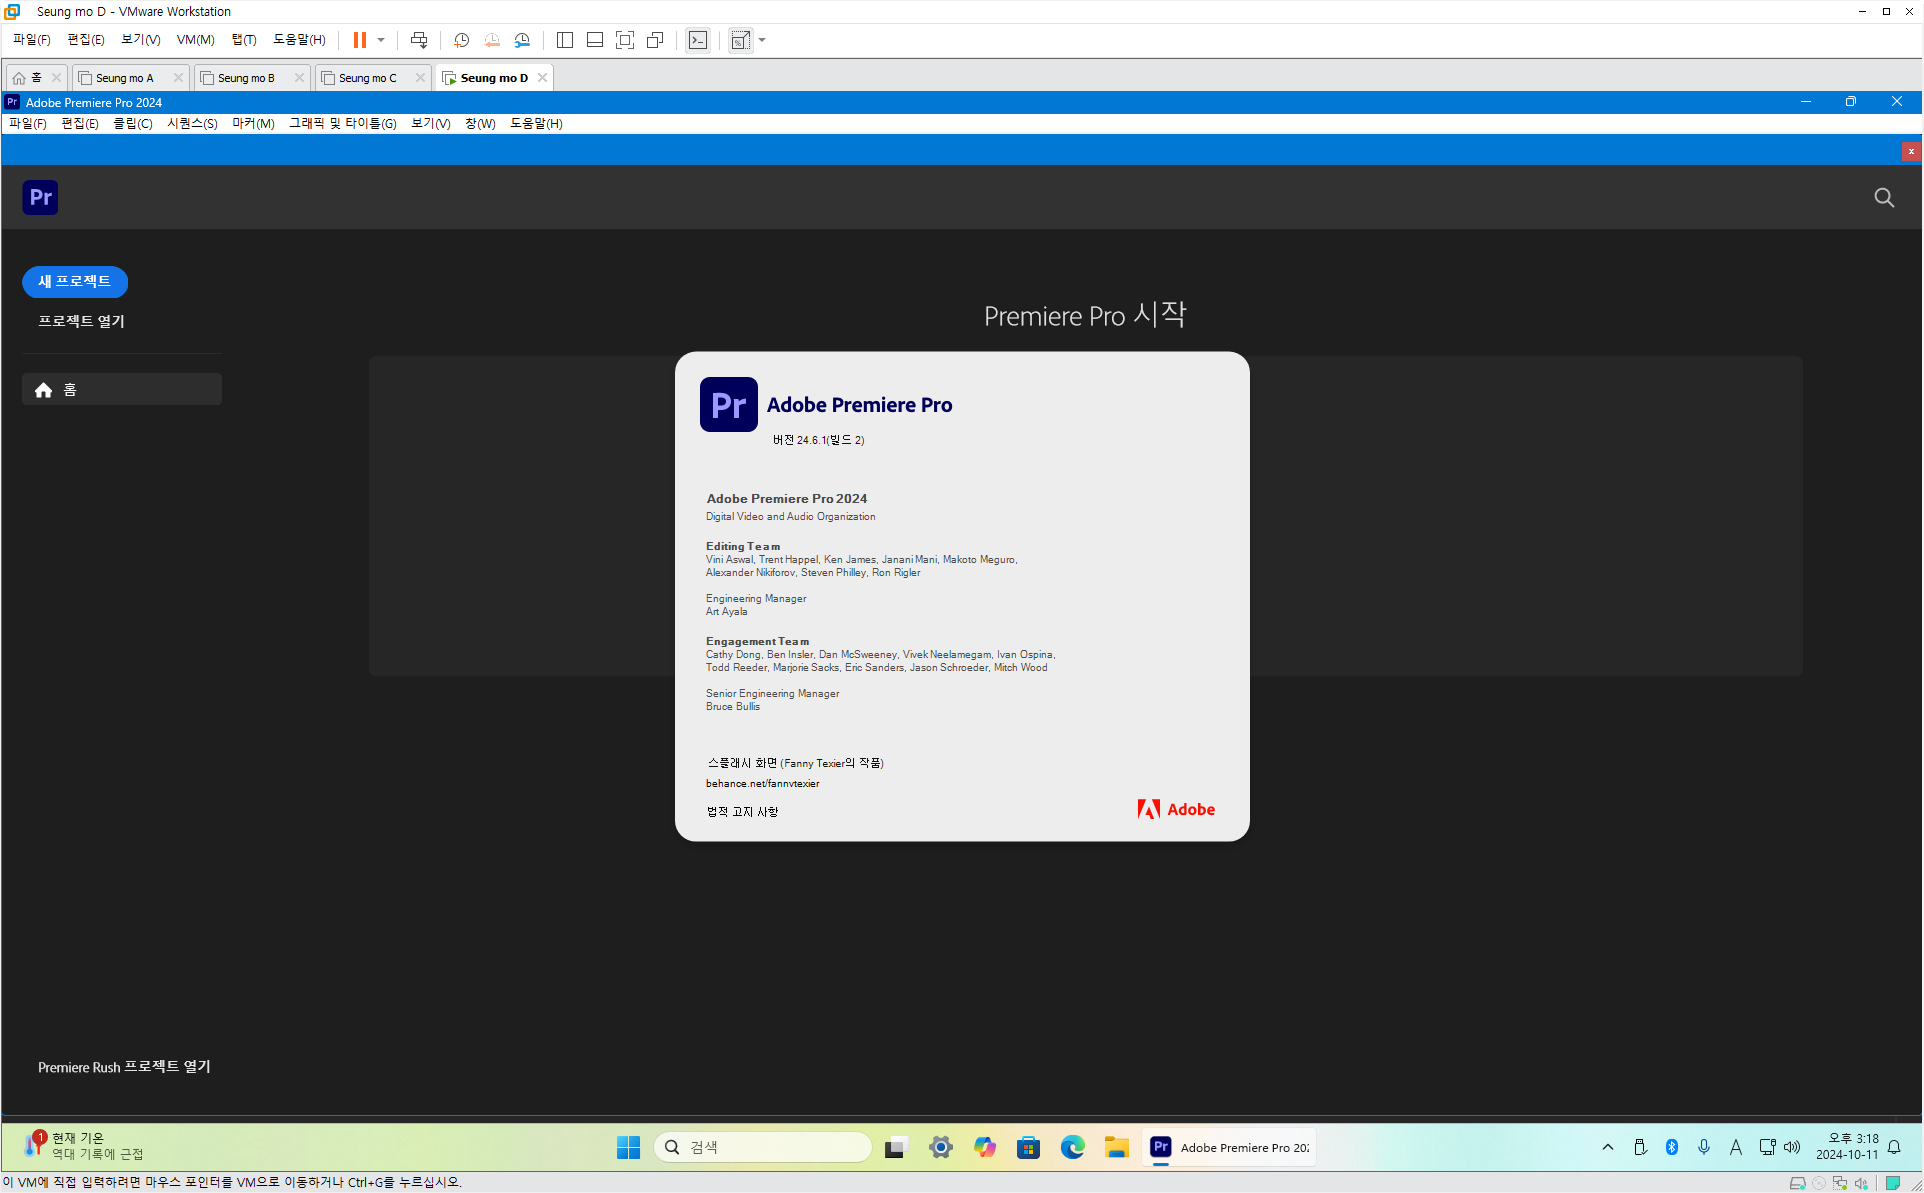This screenshot has height=1193, width=1924.
Task: Enter VMware full screen mode icon
Action: 625,40
